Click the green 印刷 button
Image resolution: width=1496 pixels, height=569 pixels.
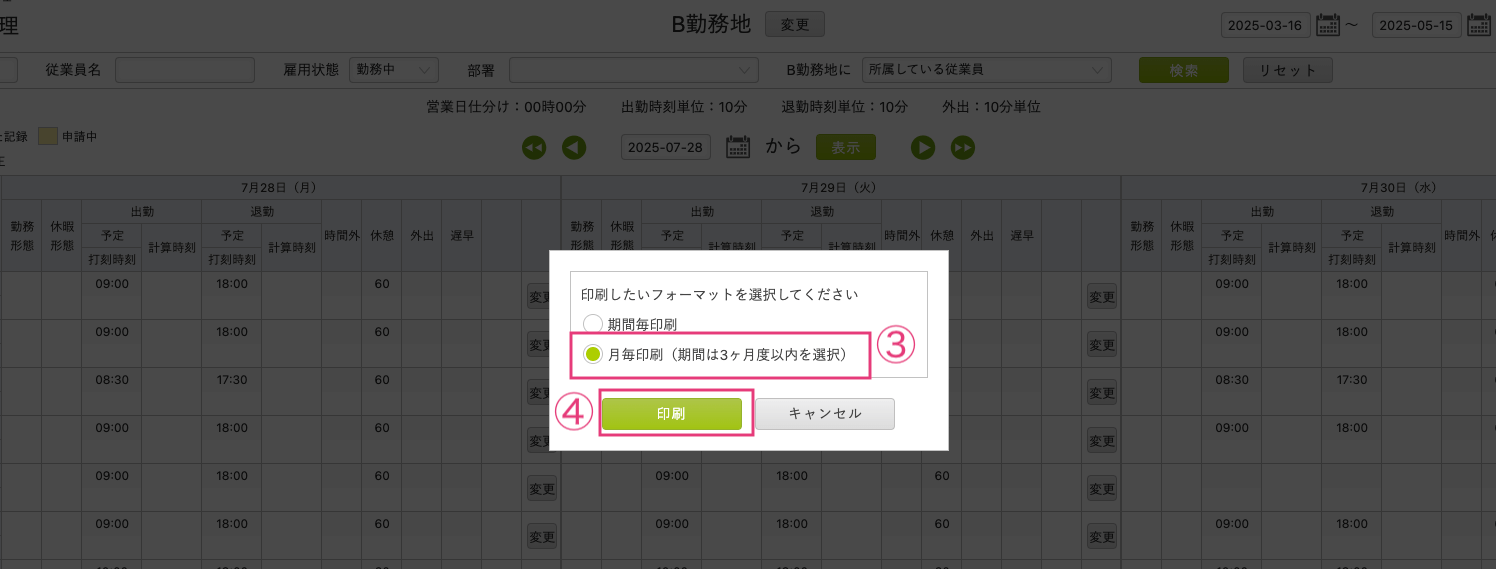pos(671,414)
